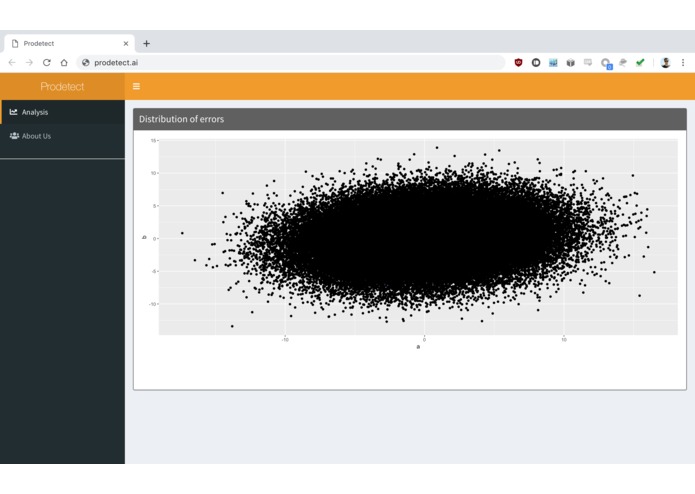Open the Chrome three-dot menu
Screen dimensions: 695x494
coord(683,62)
